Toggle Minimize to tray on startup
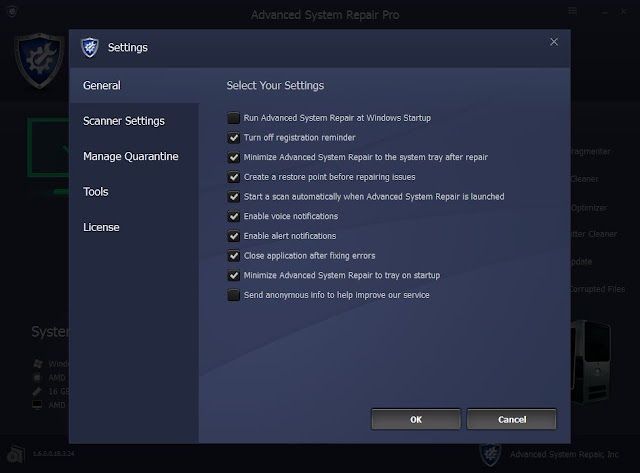This screenshot has width=640, height=473. coord(233,275)
